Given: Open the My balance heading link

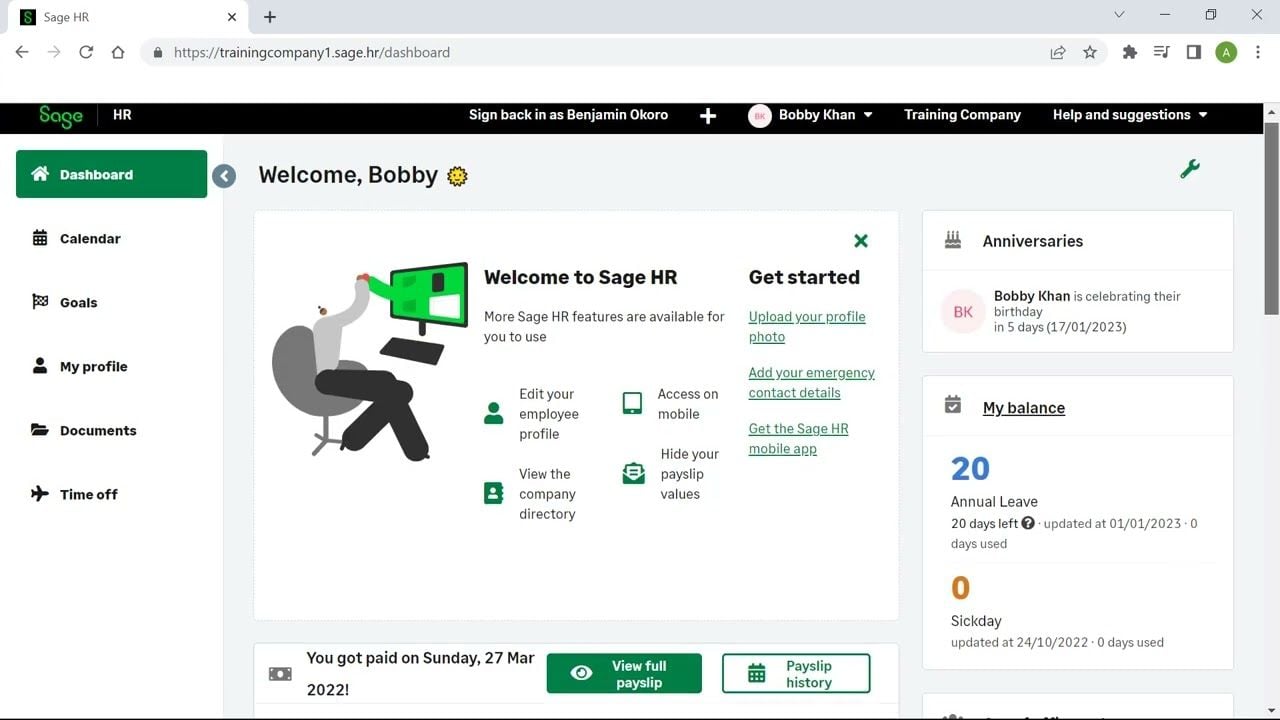Looking at the screenshot, I should (1023, 408).
